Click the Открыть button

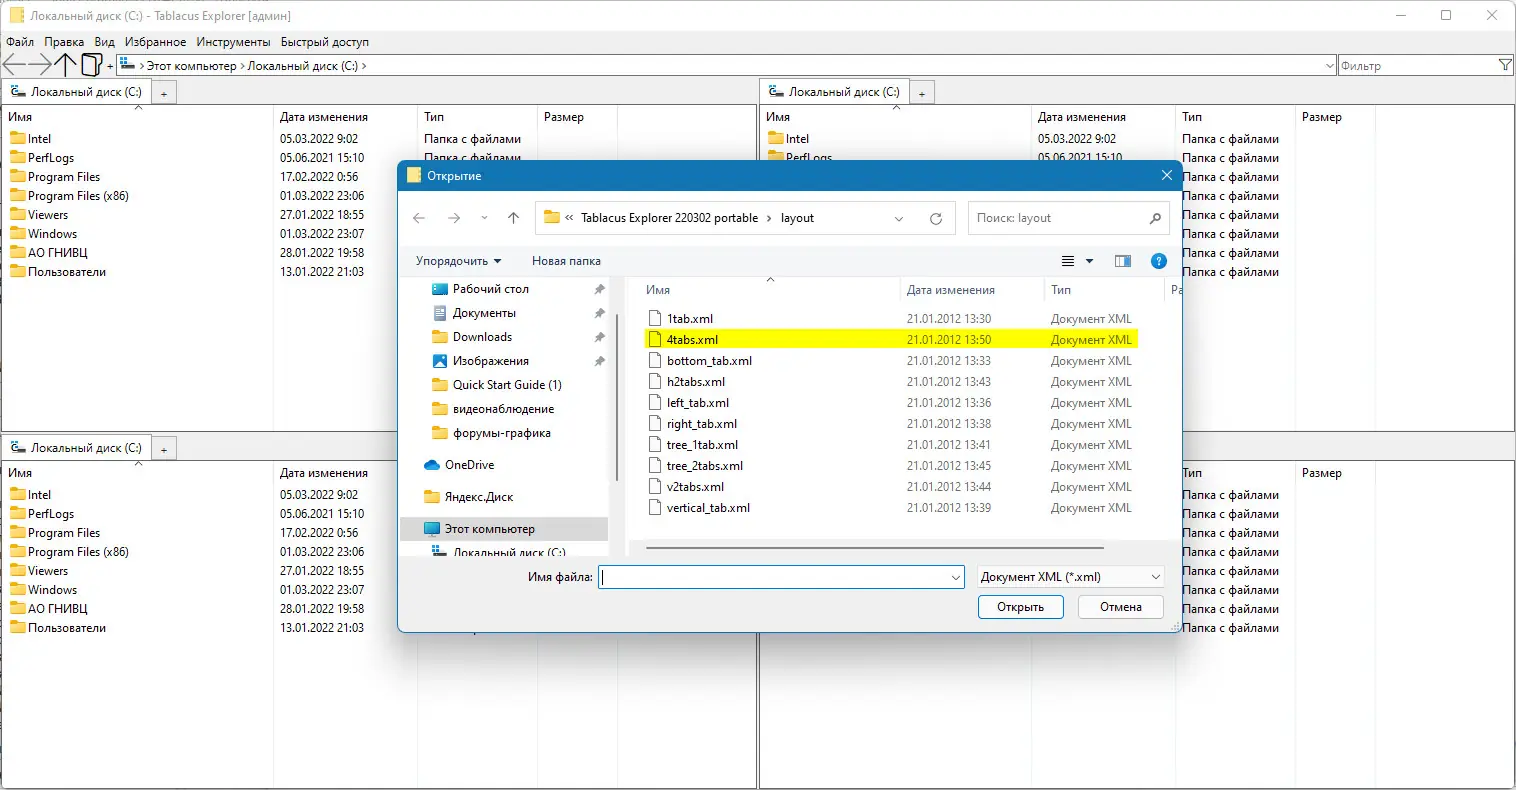pyautogui.click(x=1020, y=607)
